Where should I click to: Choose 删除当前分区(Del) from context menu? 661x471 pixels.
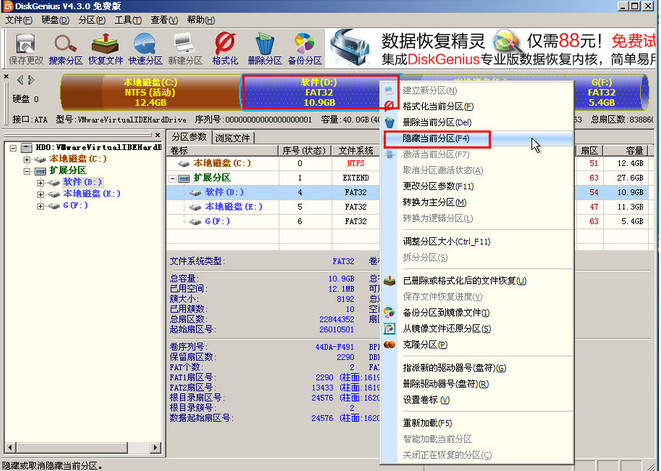click(x=476, y=122)
